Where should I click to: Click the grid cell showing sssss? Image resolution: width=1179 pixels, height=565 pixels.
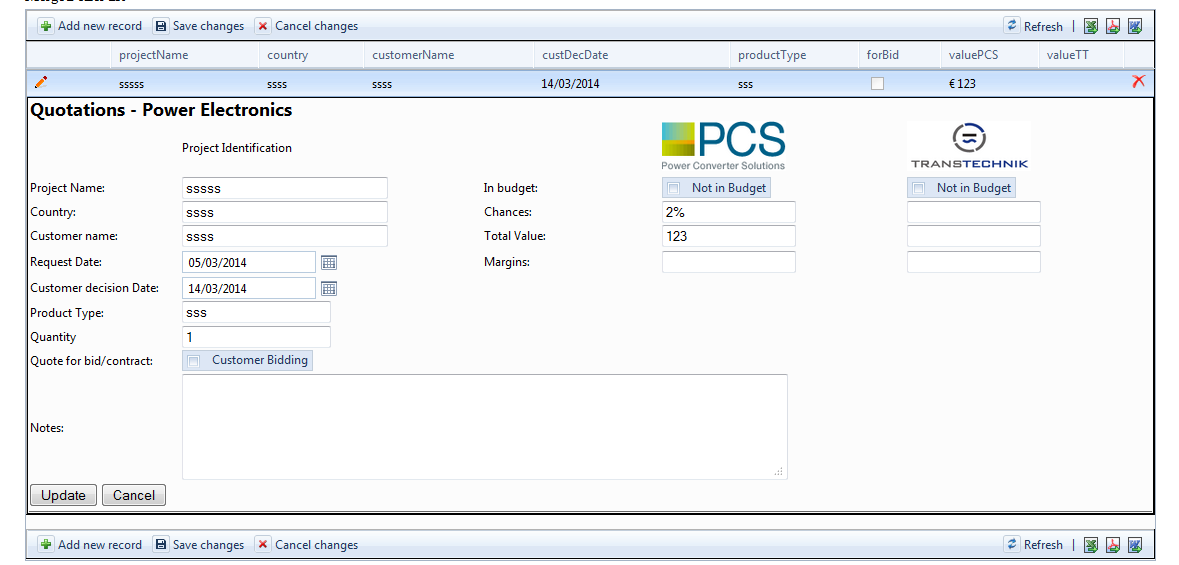131,84
